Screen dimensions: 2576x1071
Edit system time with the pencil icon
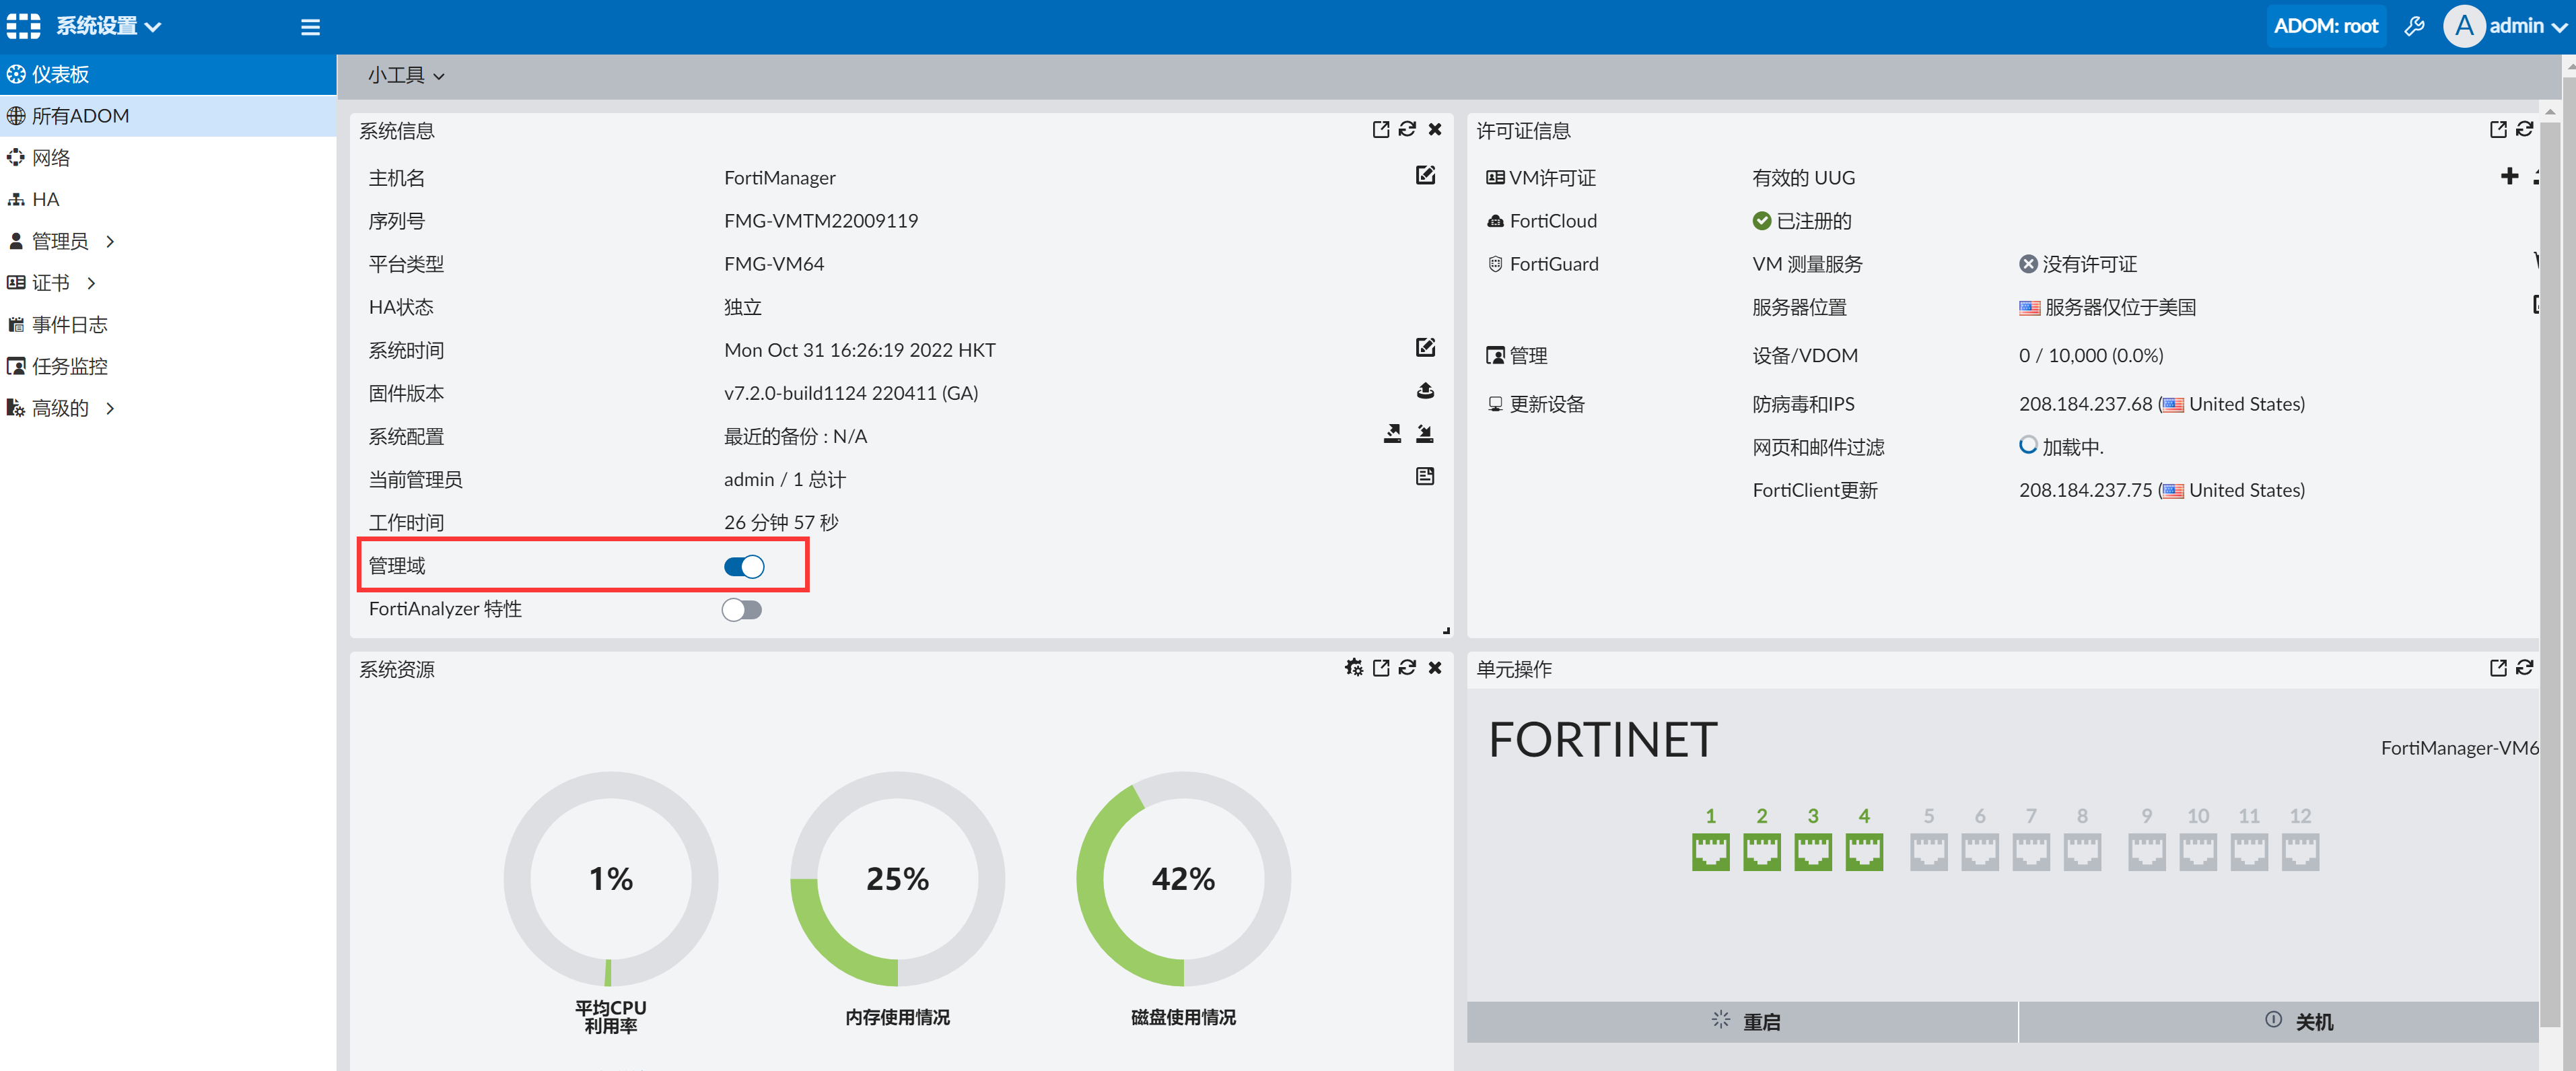click(1425, 348)
